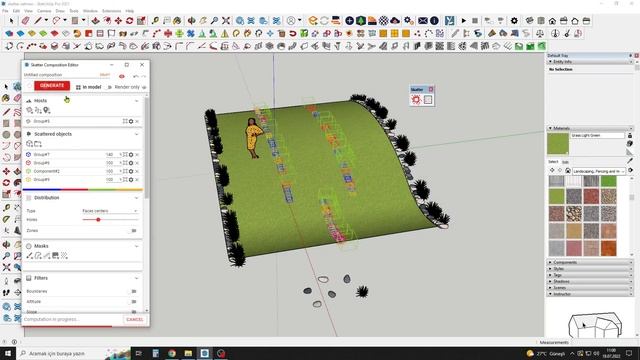Enable the Altitude filter toggle
Screen dimensions: 640x360
click(x=133, y=302)
